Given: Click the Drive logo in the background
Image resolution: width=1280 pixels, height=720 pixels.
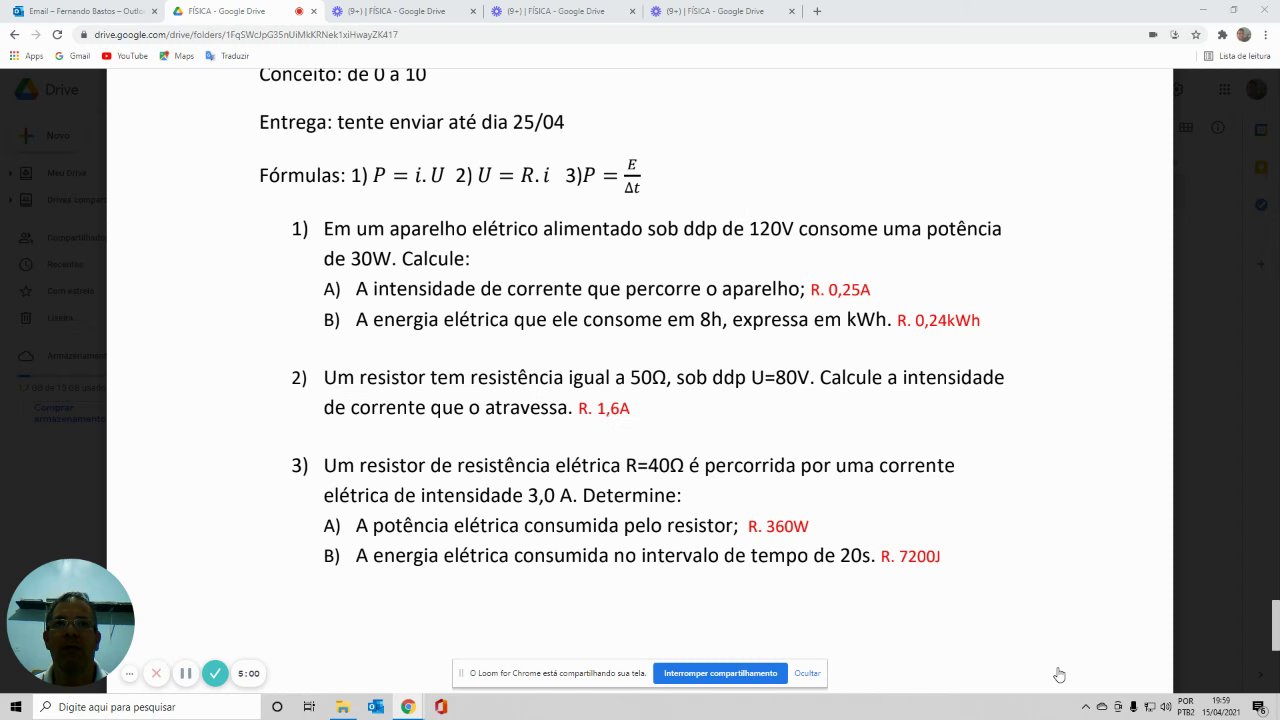Looking at the screenshot, I should tap(47, 89).
